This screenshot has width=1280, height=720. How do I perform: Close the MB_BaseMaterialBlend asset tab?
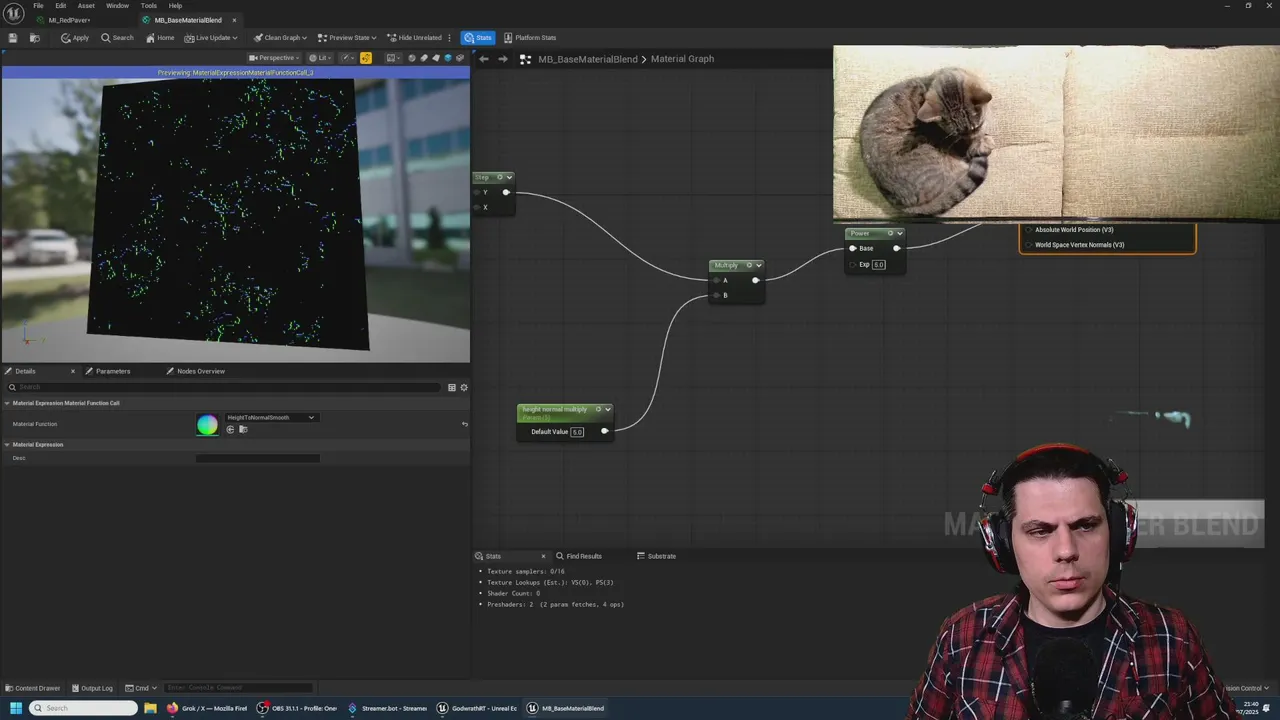(x=235, y=20)
